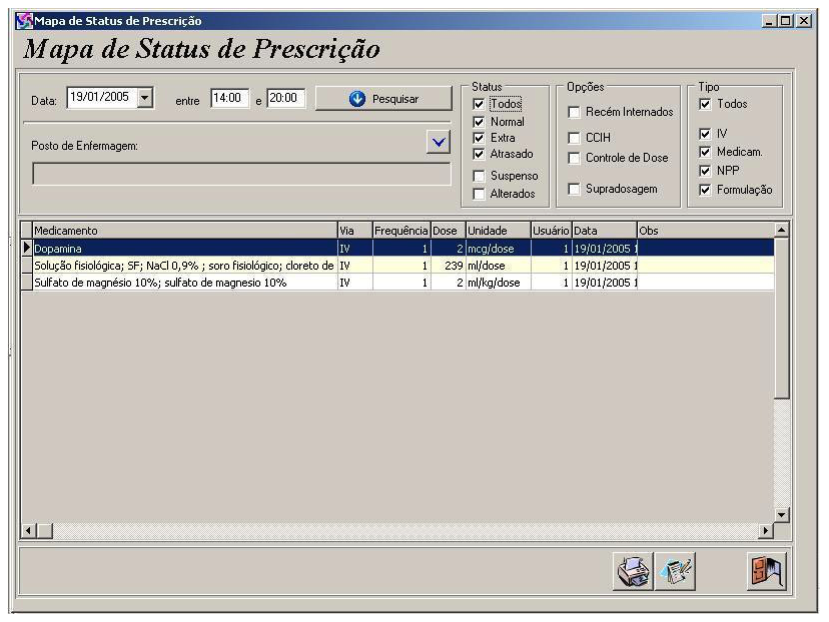Viewport: 829px width, 622px height.
Task: Click the Unidade column header
Action: click(x=498, y=231)
